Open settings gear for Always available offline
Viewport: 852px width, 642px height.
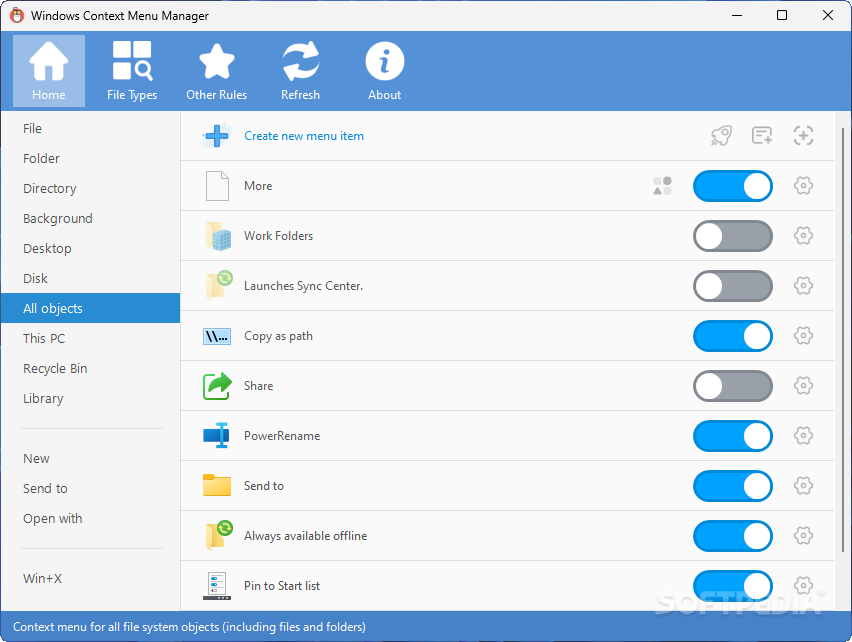pos(803,536)
